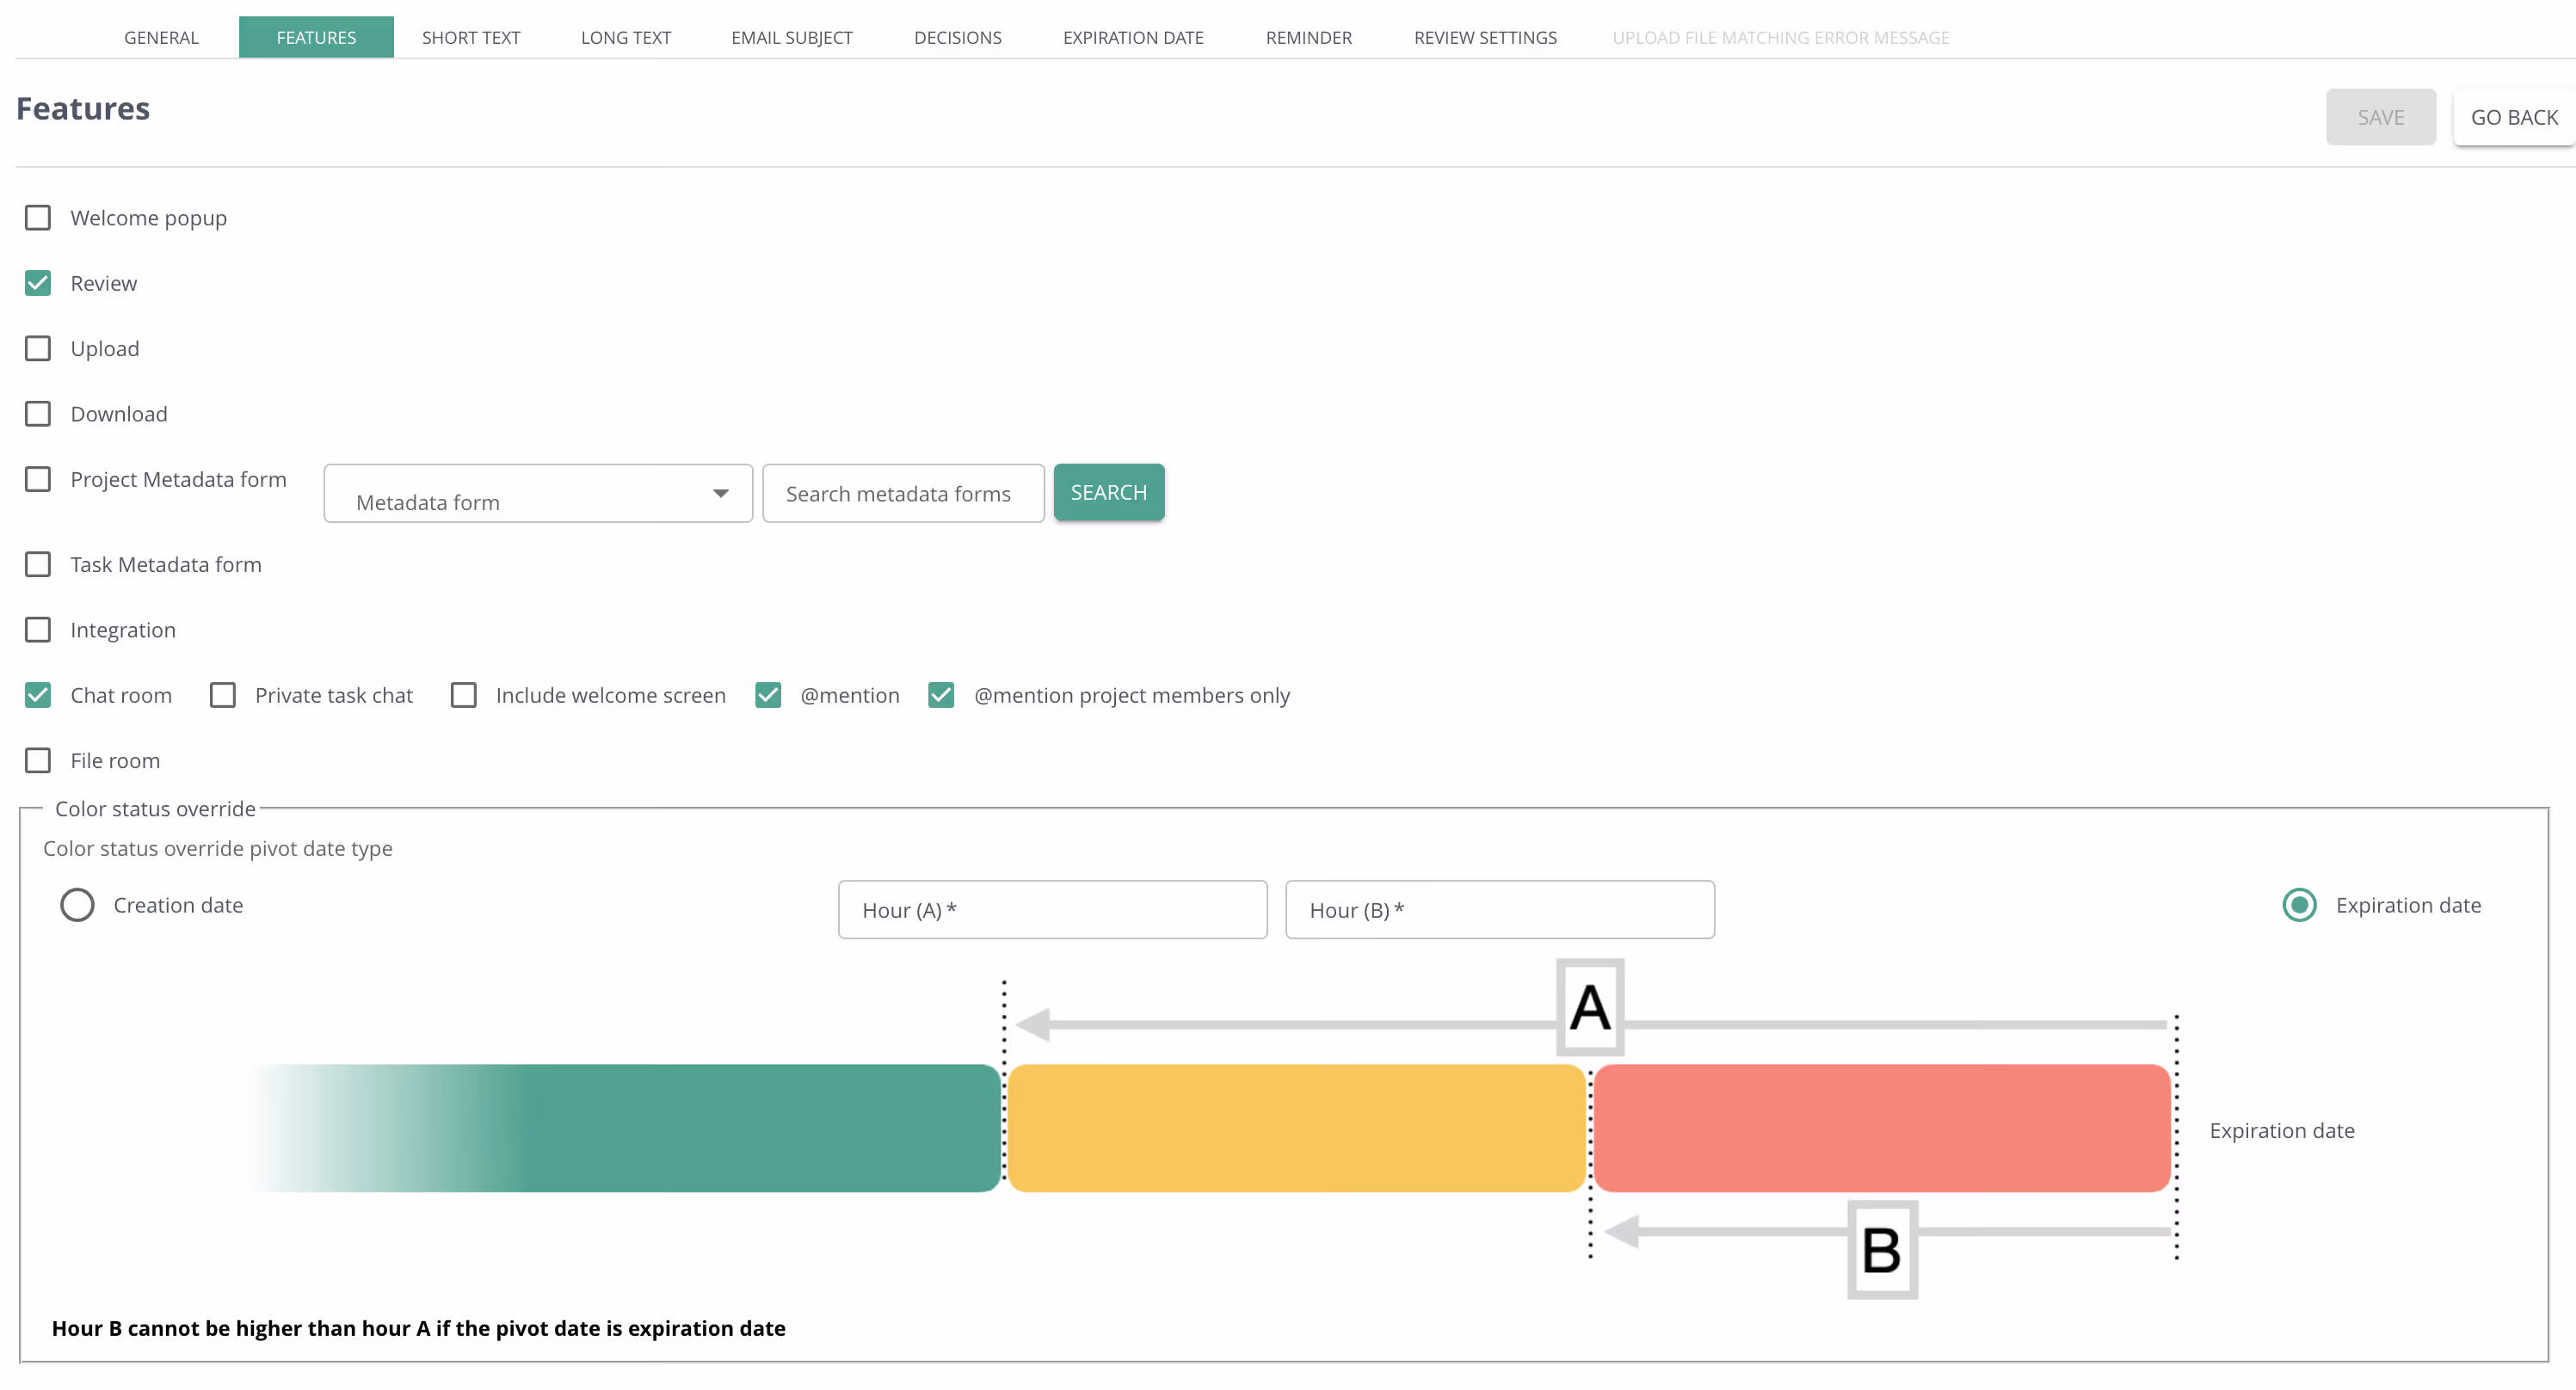The width and height of the screenshot is (2576, 1390).
Task: Enable the Upload checkbox
Action: 38,348
